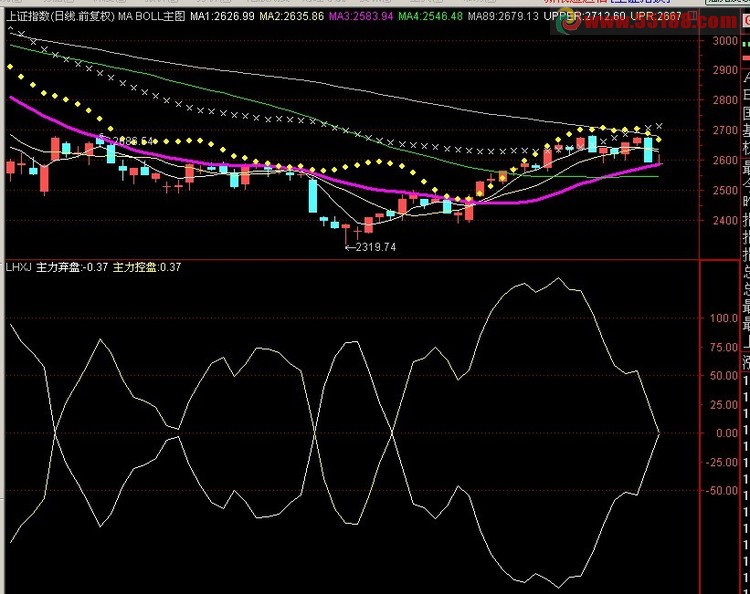This screenshot has width=750, height=594.
Task: Click the 主力控盘:0.37 readout
Action: (x=147, y=267)
